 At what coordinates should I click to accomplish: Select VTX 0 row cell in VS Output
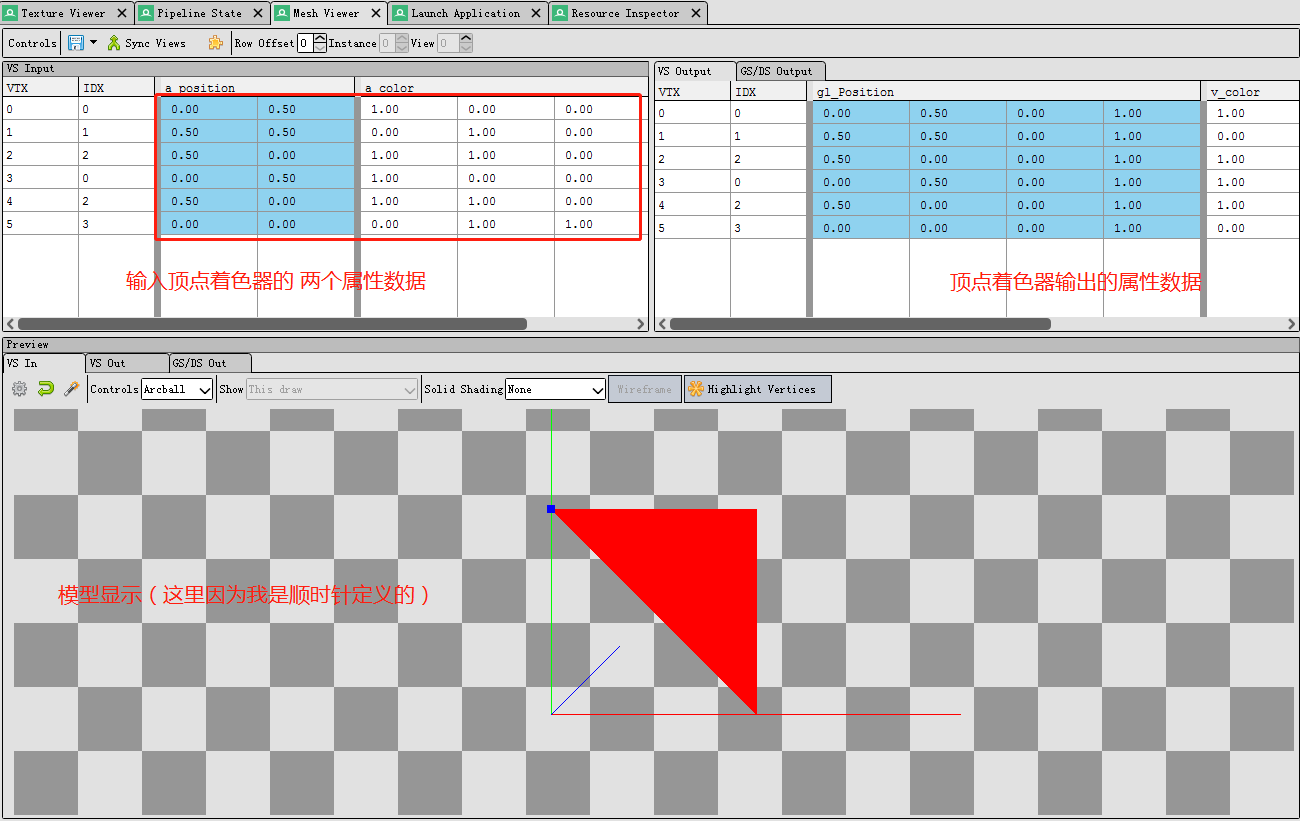coord(692,113)
